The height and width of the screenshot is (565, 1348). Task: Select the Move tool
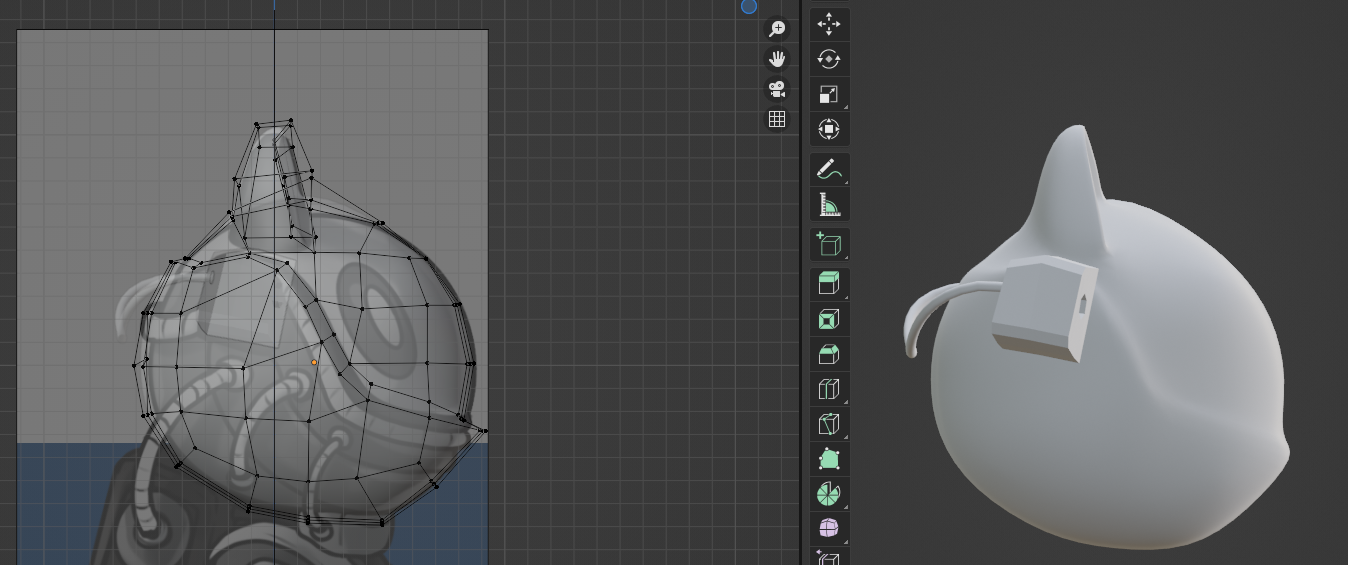(x=829, y=24)
